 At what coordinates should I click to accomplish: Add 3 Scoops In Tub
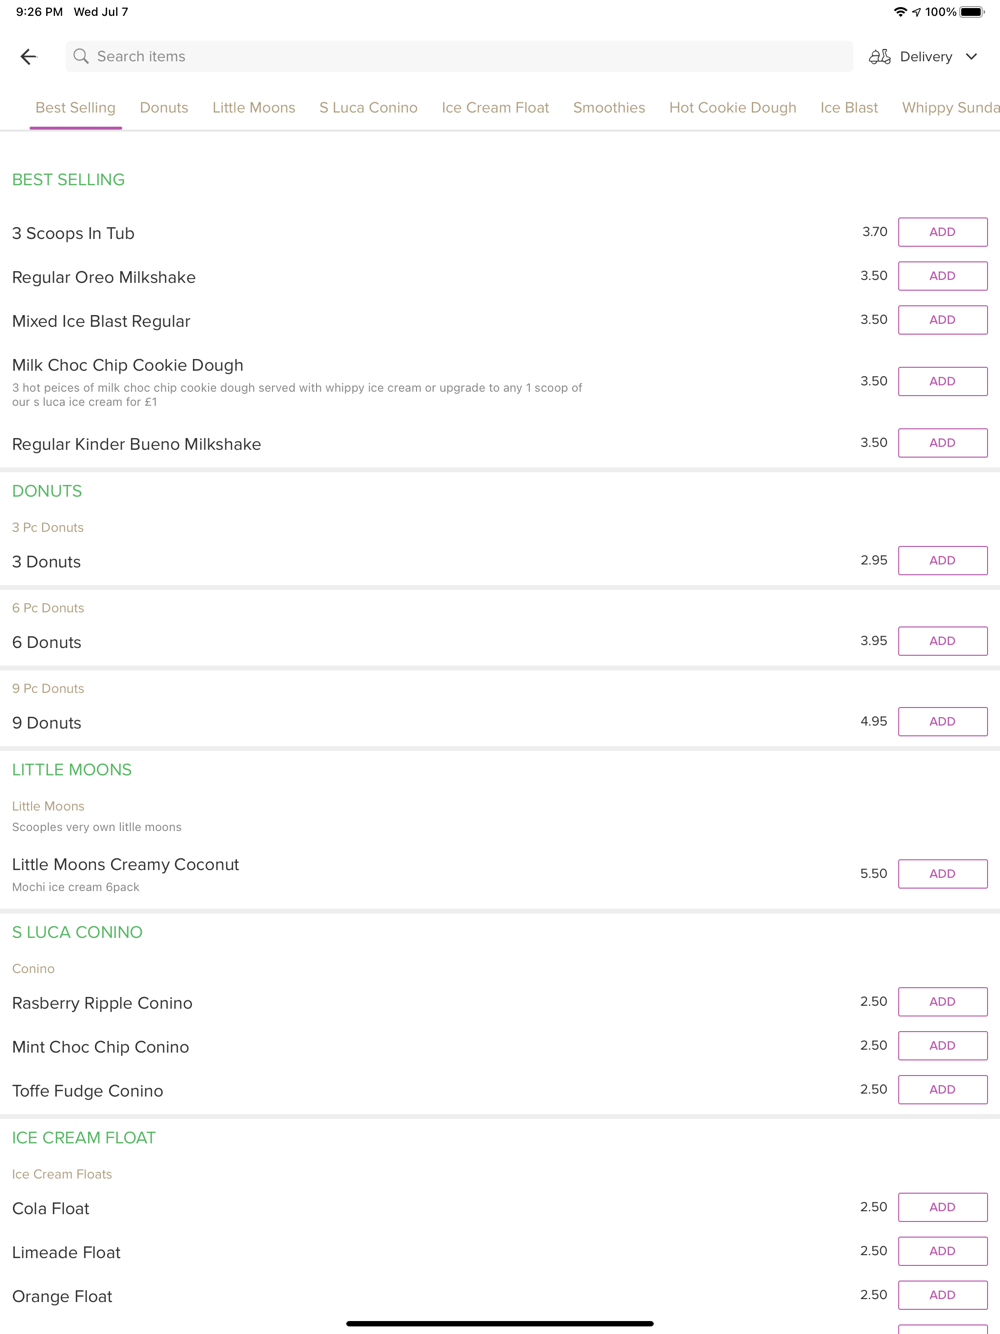tap(942, 232)
